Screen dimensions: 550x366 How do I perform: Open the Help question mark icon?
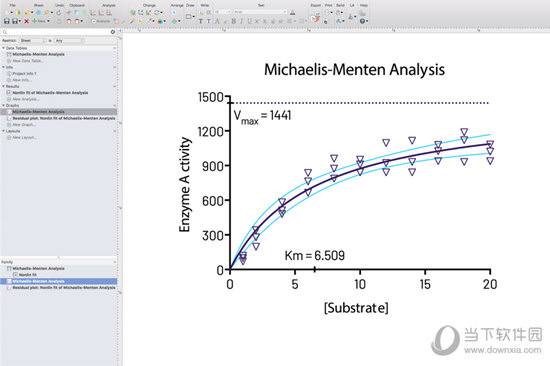tap(363, 21)
